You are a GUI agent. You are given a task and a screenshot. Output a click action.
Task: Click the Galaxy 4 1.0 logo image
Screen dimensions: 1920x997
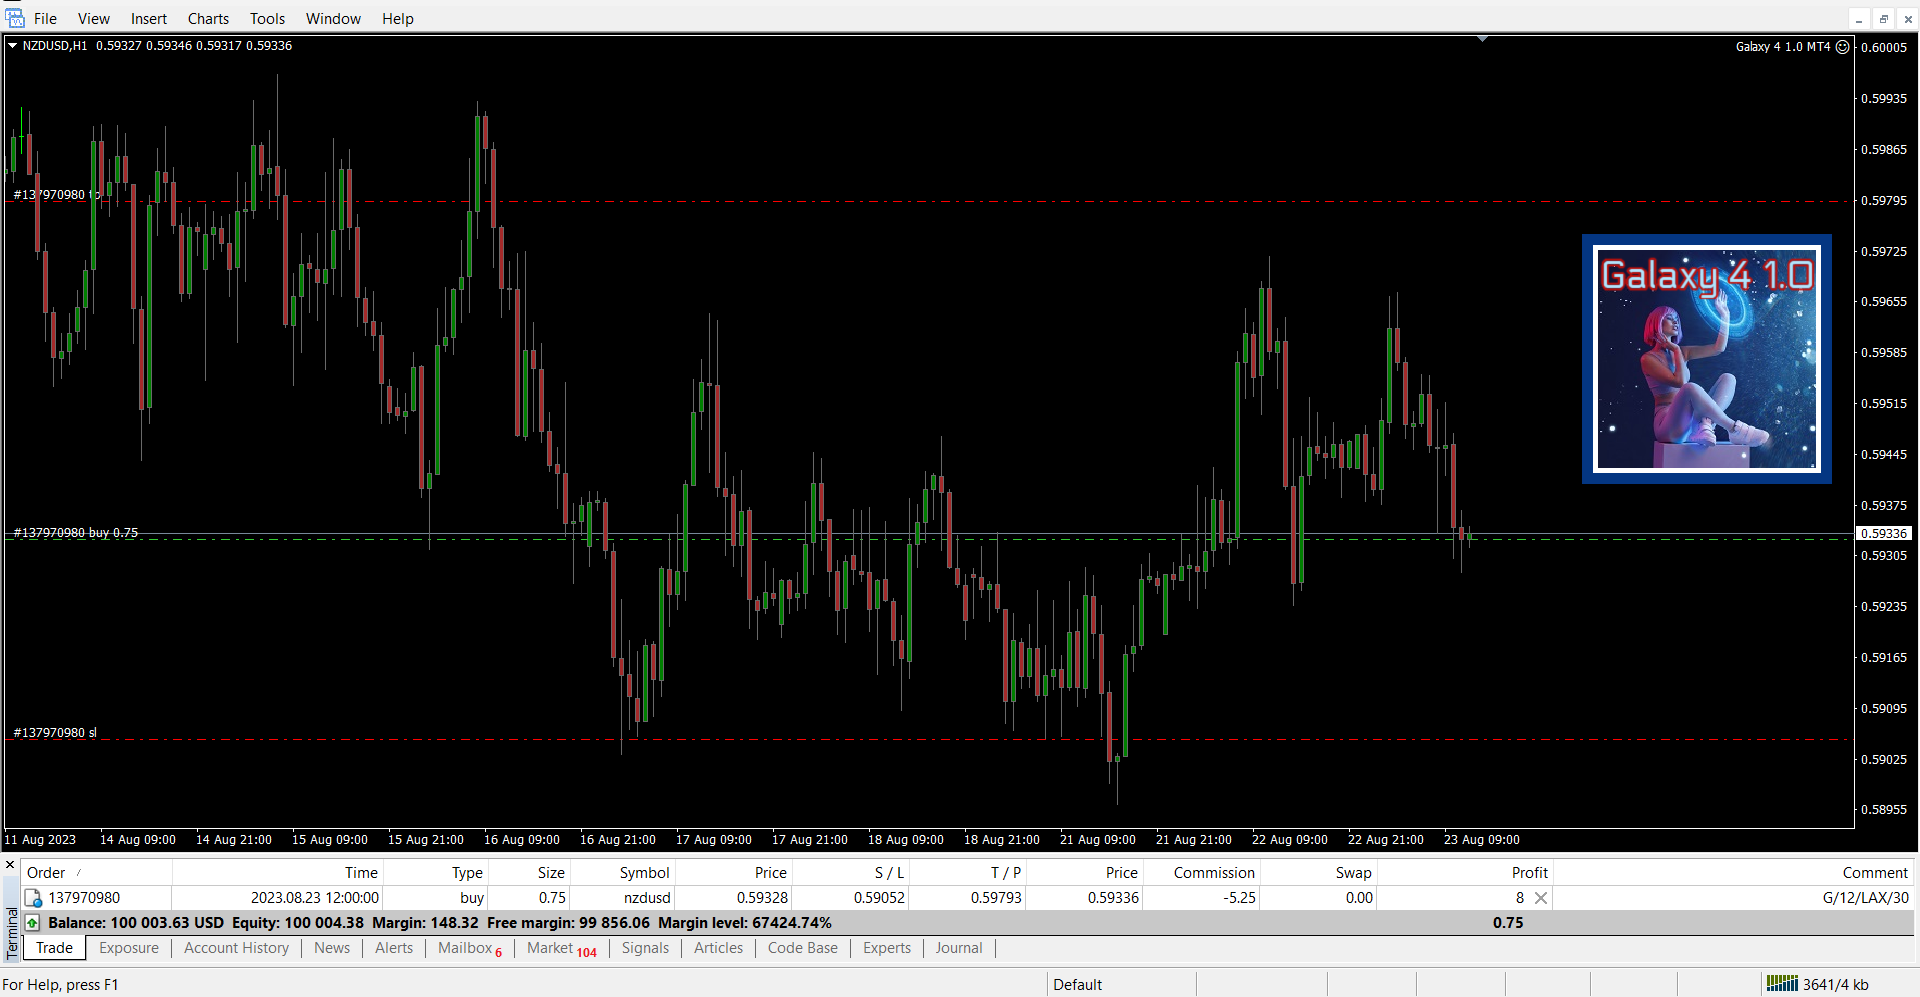[1706, 359]
